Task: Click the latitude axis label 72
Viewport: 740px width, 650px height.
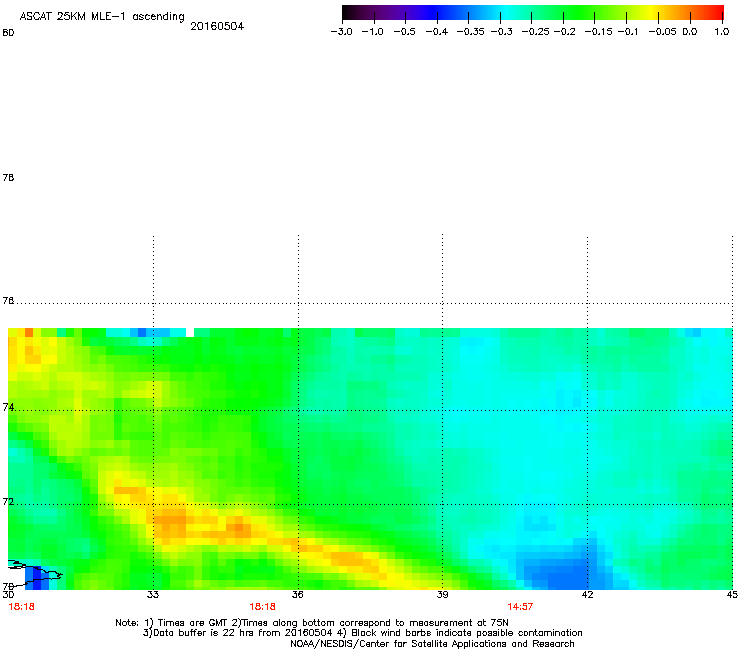Action: pos(8,501)
